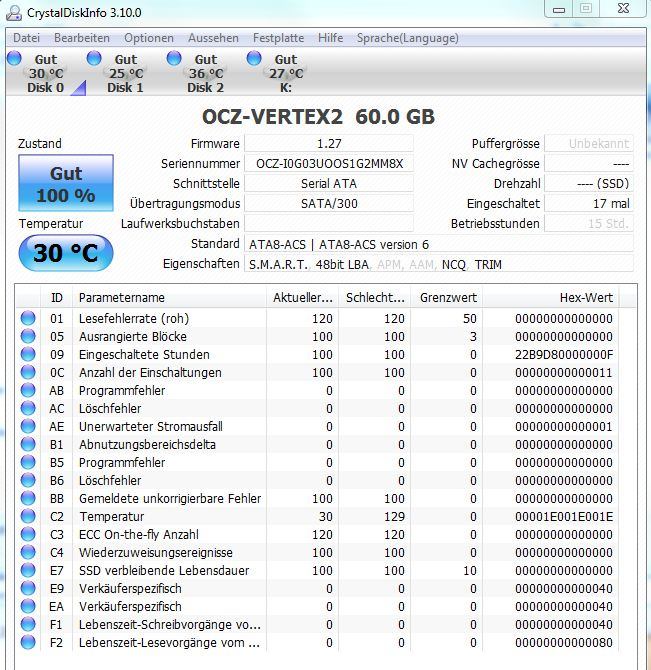Switch to the Disk 1 entry

(x=125, y=73)
